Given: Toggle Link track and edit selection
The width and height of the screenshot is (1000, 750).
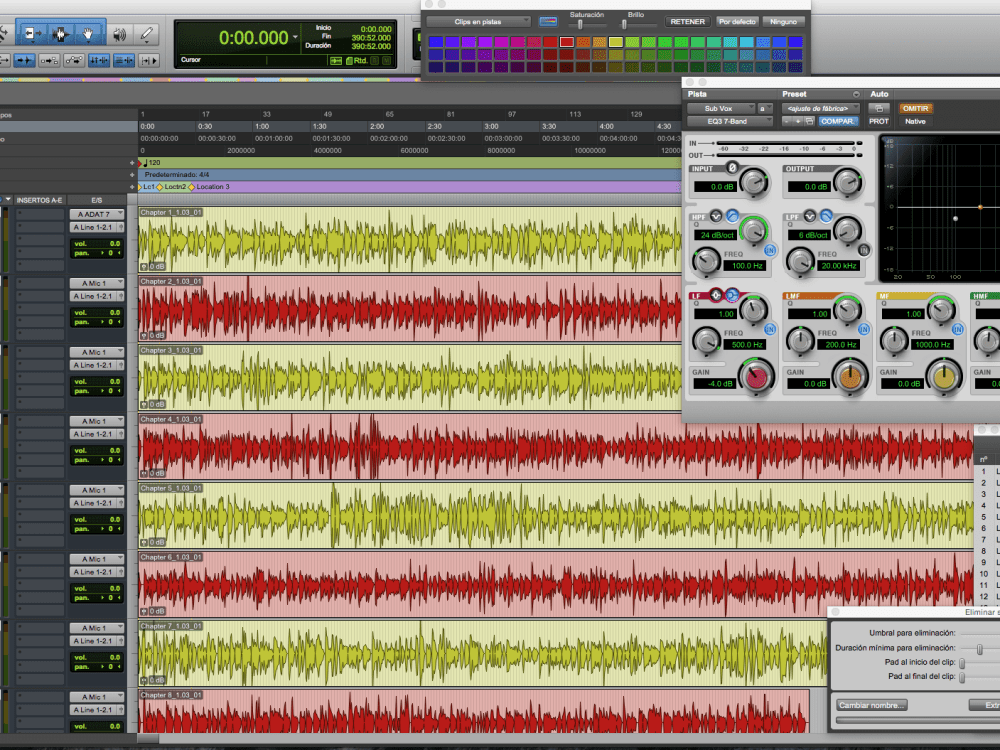Looking at the screenshot, I should (123, 61).
